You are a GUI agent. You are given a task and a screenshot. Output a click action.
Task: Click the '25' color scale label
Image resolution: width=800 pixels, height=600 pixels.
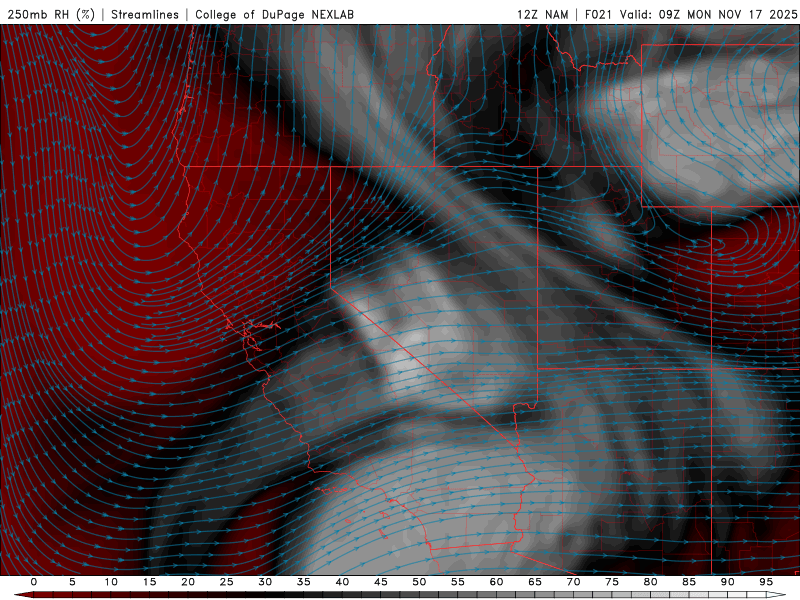click(x=227, y=582)
